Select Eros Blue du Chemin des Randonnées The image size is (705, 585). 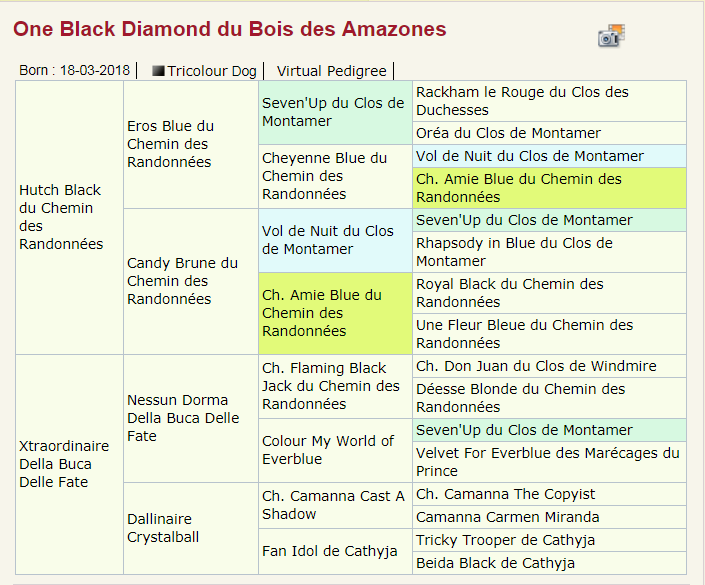(170, 144)
